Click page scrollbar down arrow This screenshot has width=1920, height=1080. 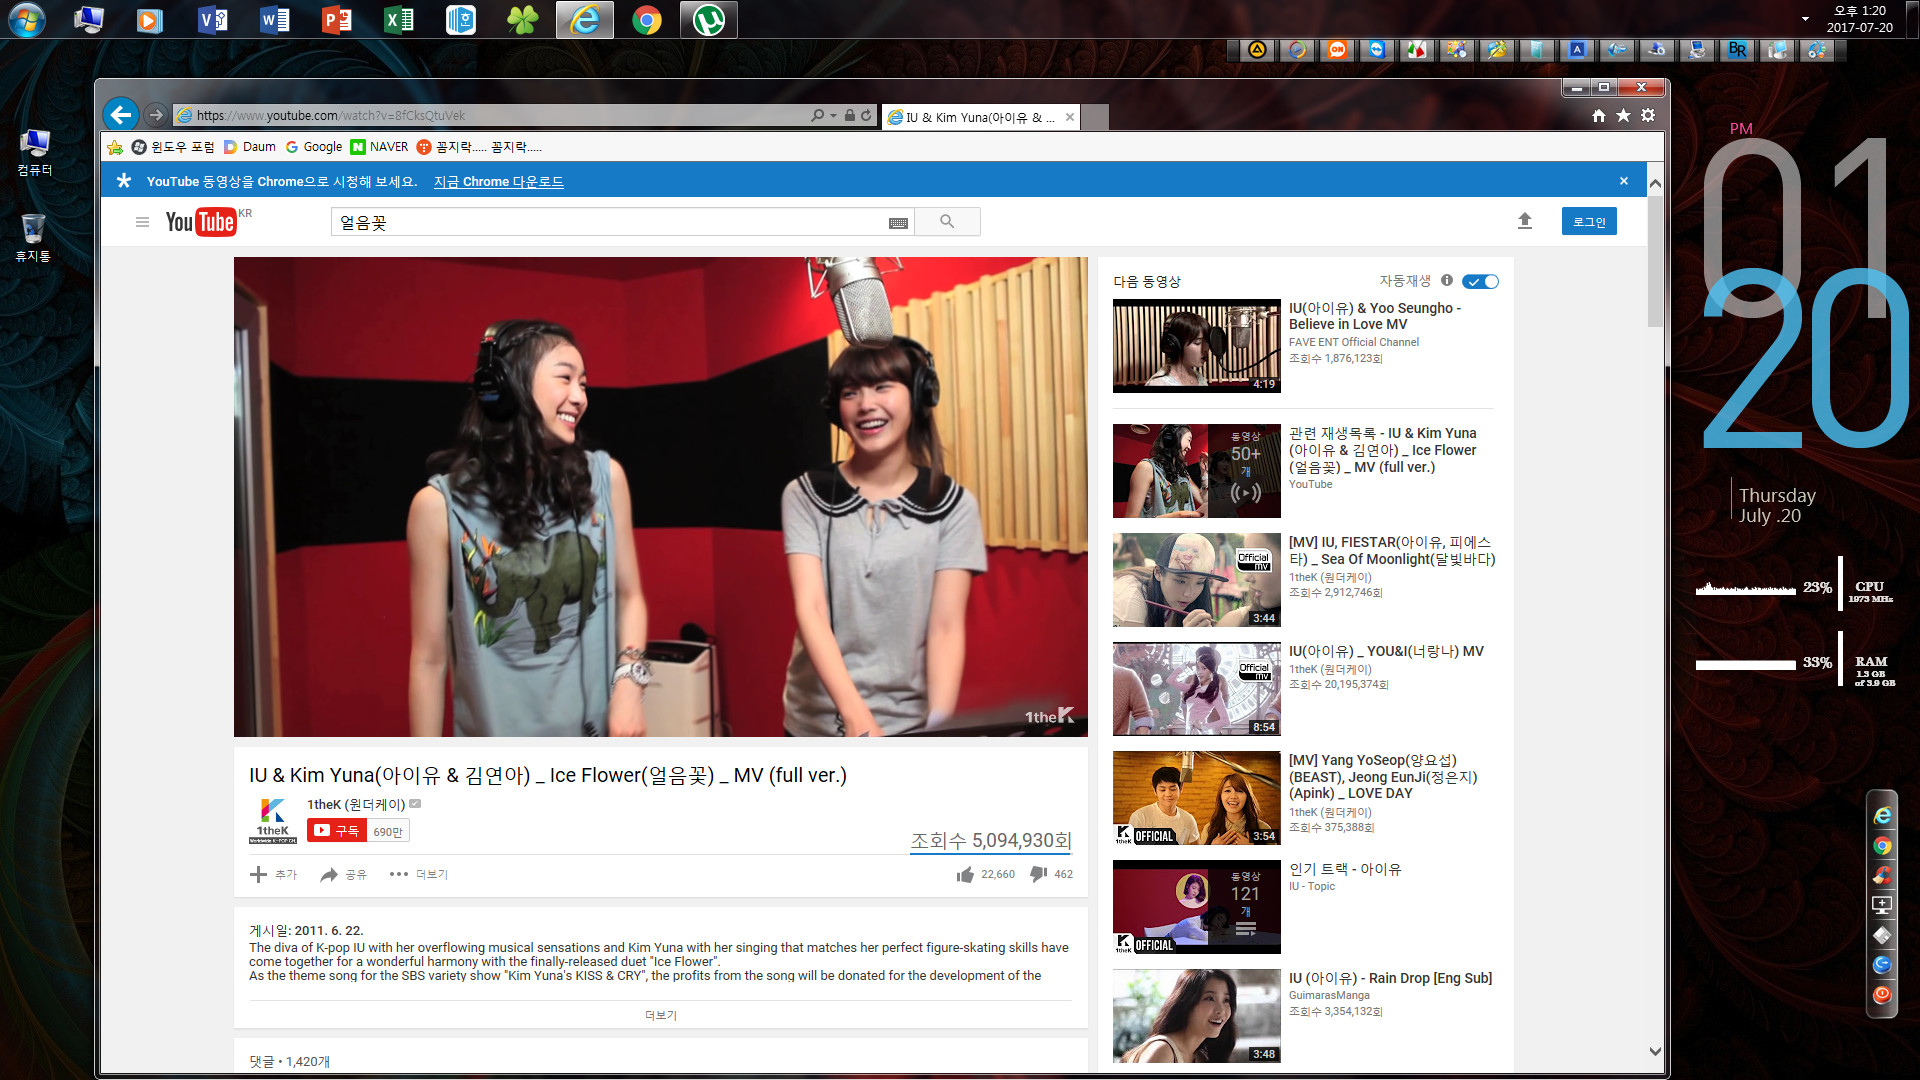point(1655,1052)
